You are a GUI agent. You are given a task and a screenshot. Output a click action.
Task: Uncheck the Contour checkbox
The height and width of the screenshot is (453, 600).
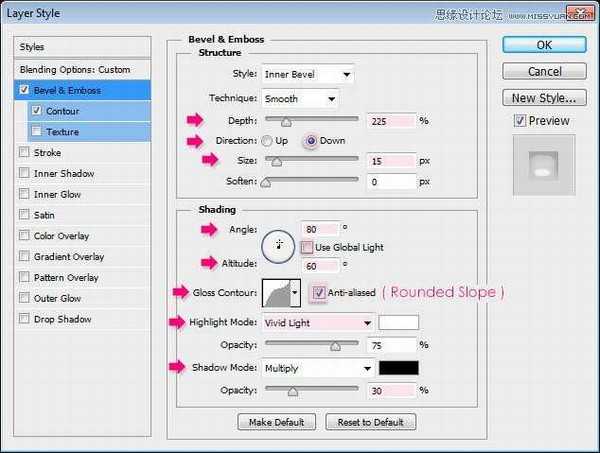pos(36,111)
